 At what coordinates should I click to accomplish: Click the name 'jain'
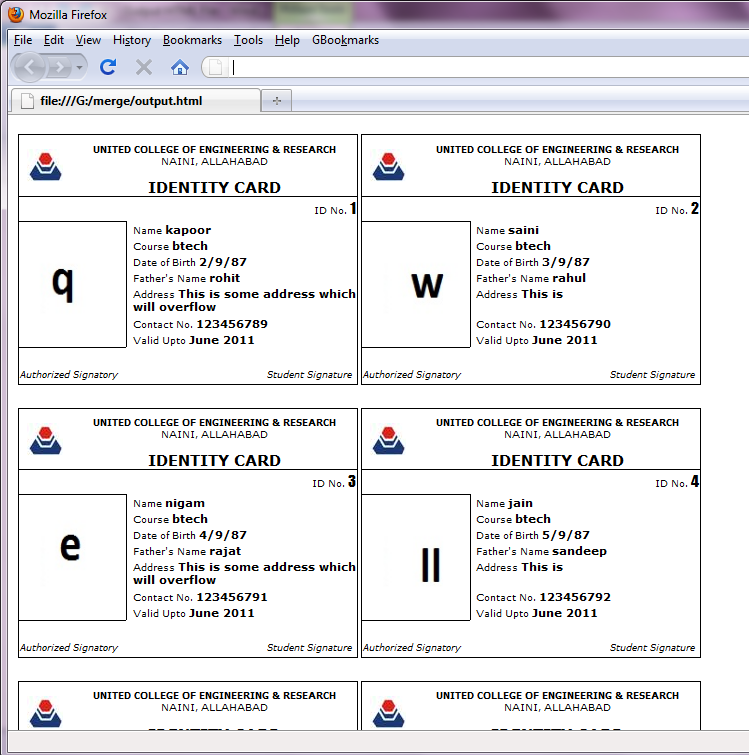click(520, 504)
